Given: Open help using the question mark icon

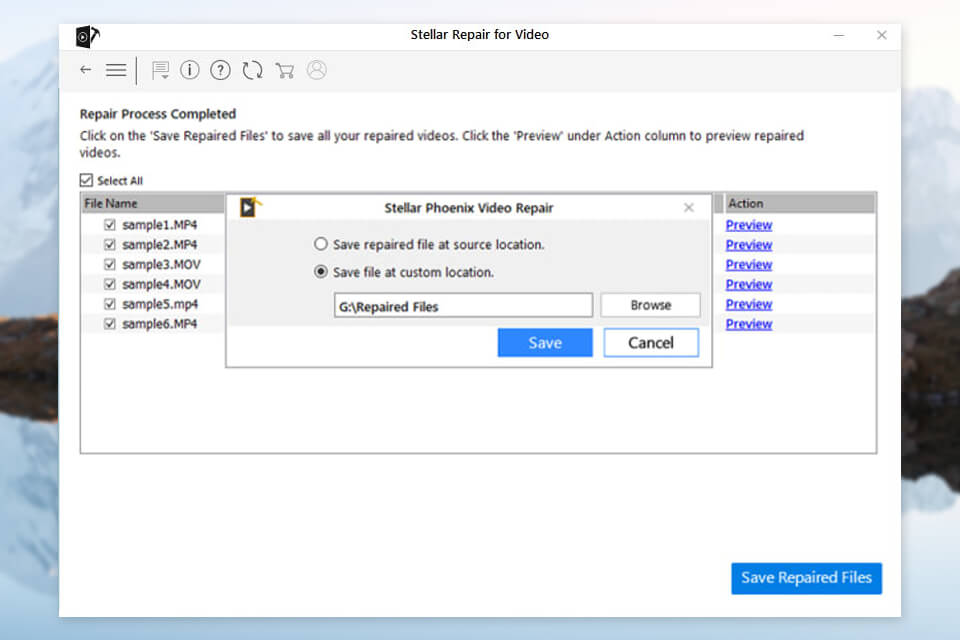Looking at the screenshot, I should point(221,70).
